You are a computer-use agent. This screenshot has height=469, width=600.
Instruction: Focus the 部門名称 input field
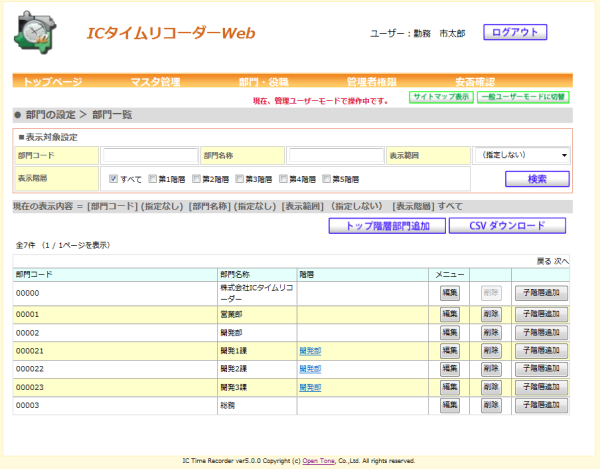point(336,156)
